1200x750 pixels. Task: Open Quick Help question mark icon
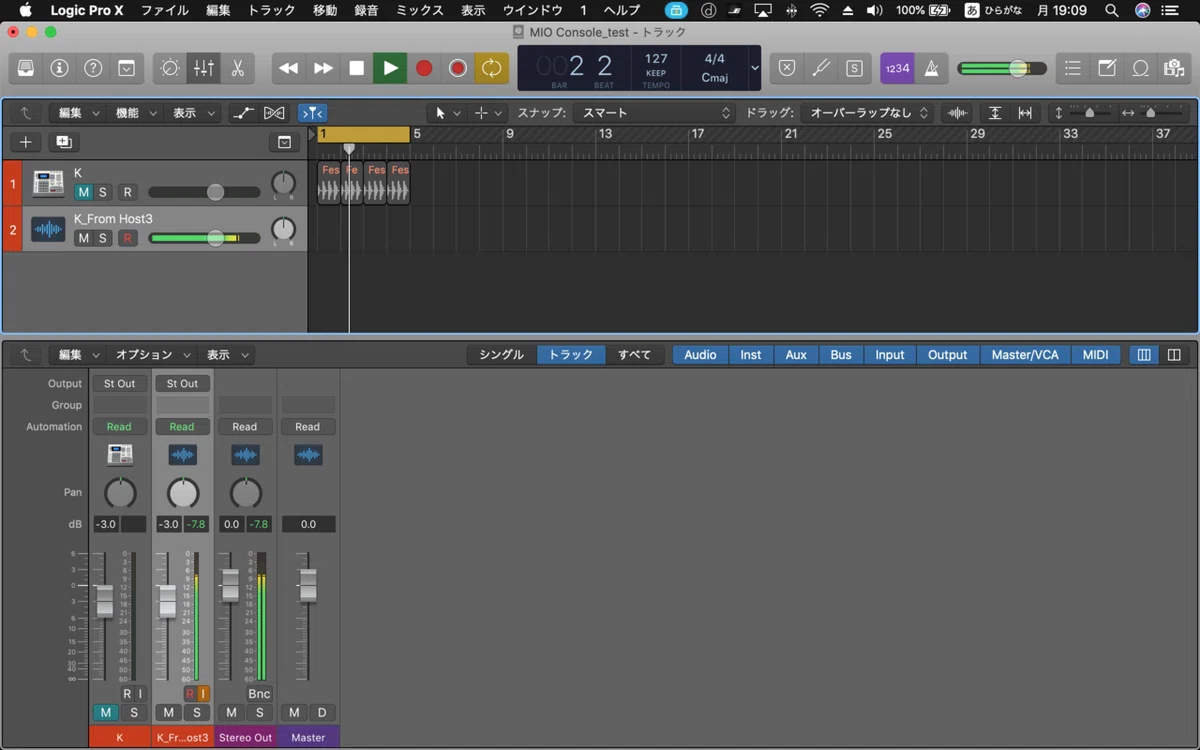(93, 68)
